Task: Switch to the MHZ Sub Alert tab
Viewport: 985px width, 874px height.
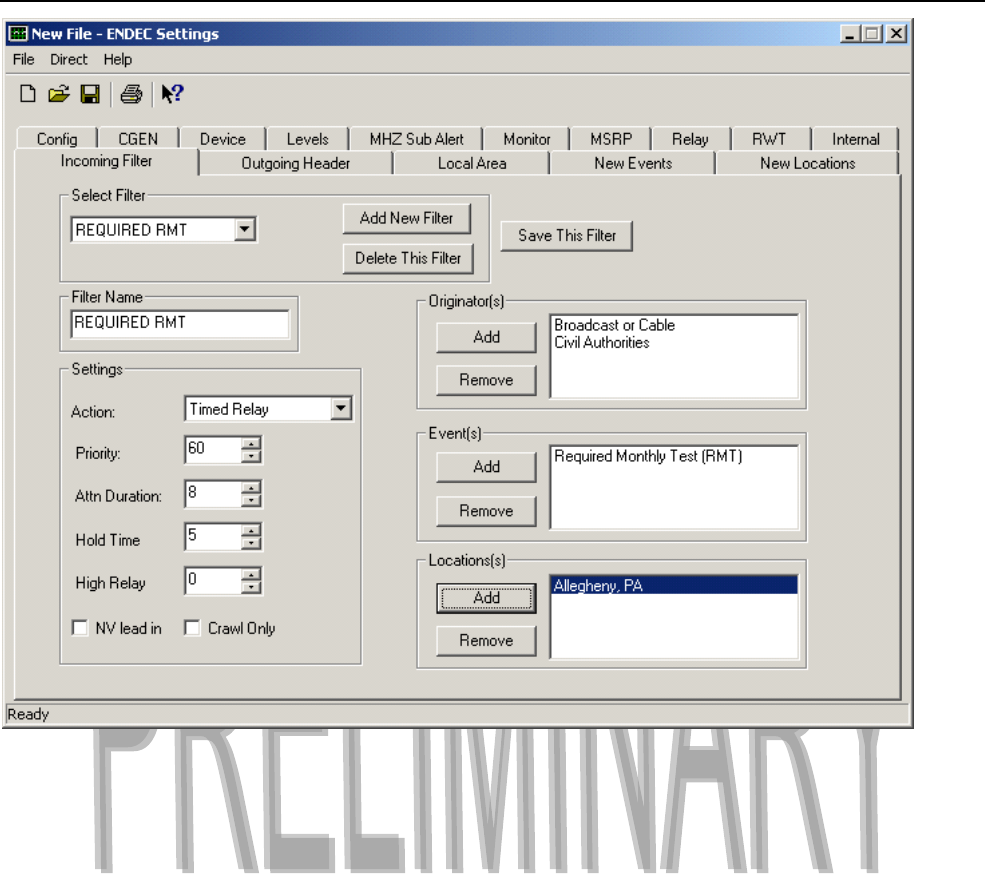Action: [416, 139]
